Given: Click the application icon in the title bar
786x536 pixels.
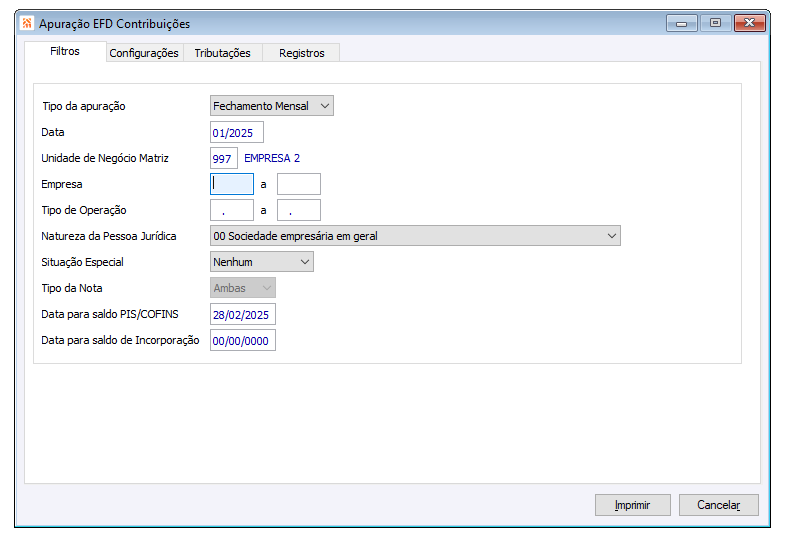Looking at the screenshot, I should [x=27, y=24].
